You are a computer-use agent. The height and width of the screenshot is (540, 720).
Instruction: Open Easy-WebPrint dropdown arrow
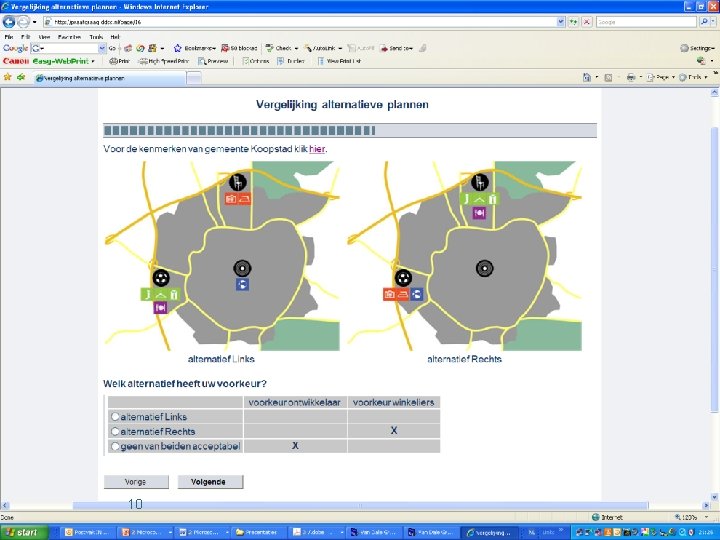[x=93, y=61]
